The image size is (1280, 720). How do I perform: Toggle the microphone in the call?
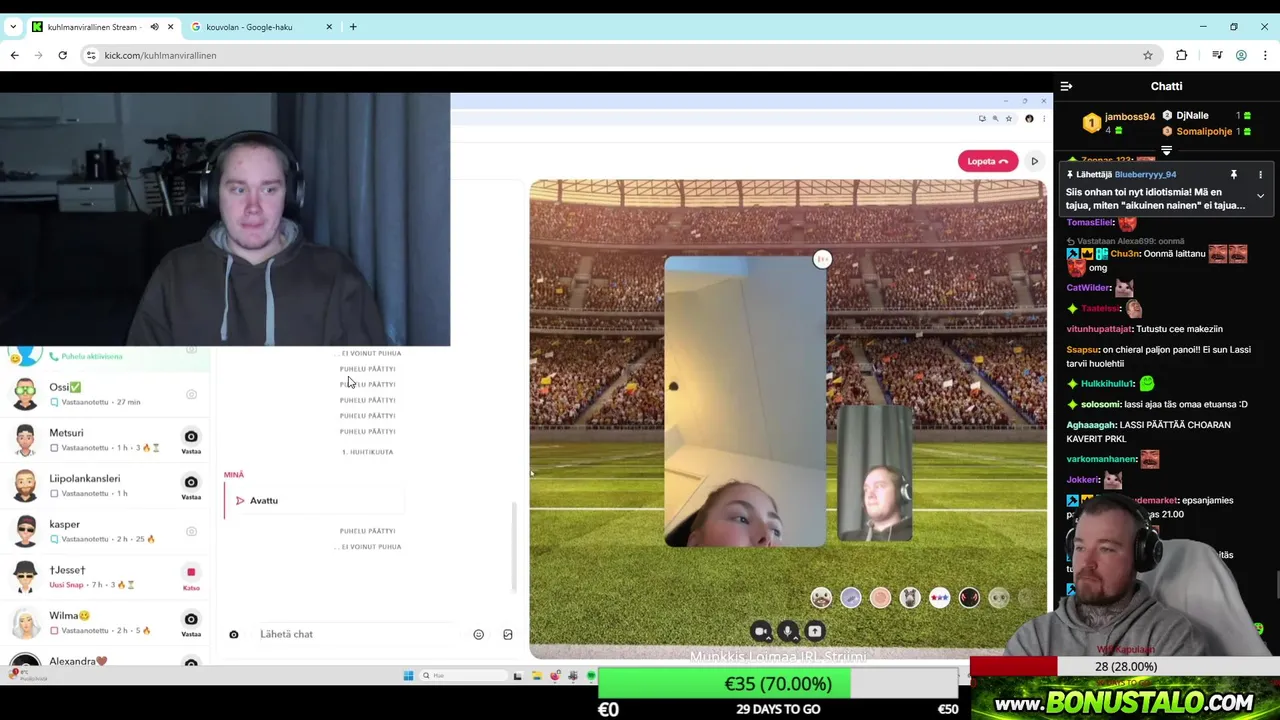coord(788,631)
